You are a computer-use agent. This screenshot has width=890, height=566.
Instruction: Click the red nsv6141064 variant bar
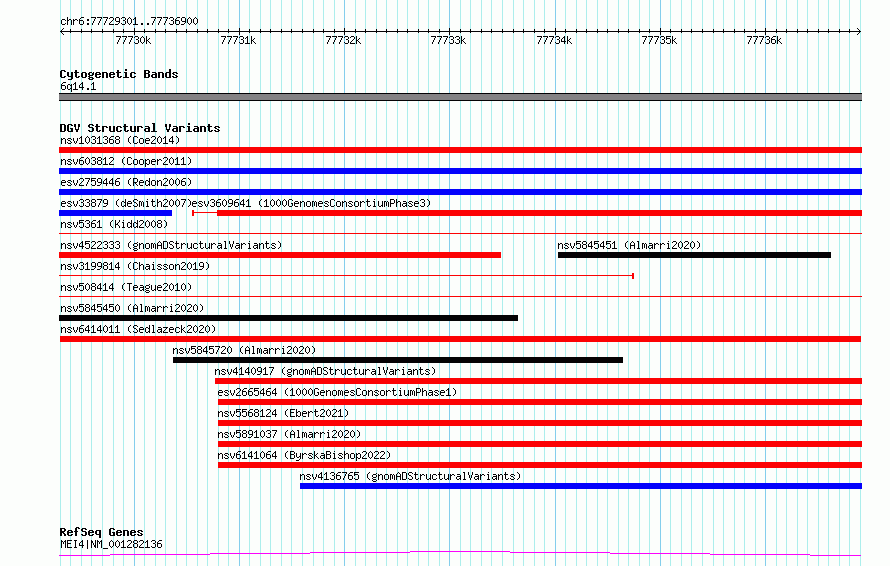(x=540, y=465)
